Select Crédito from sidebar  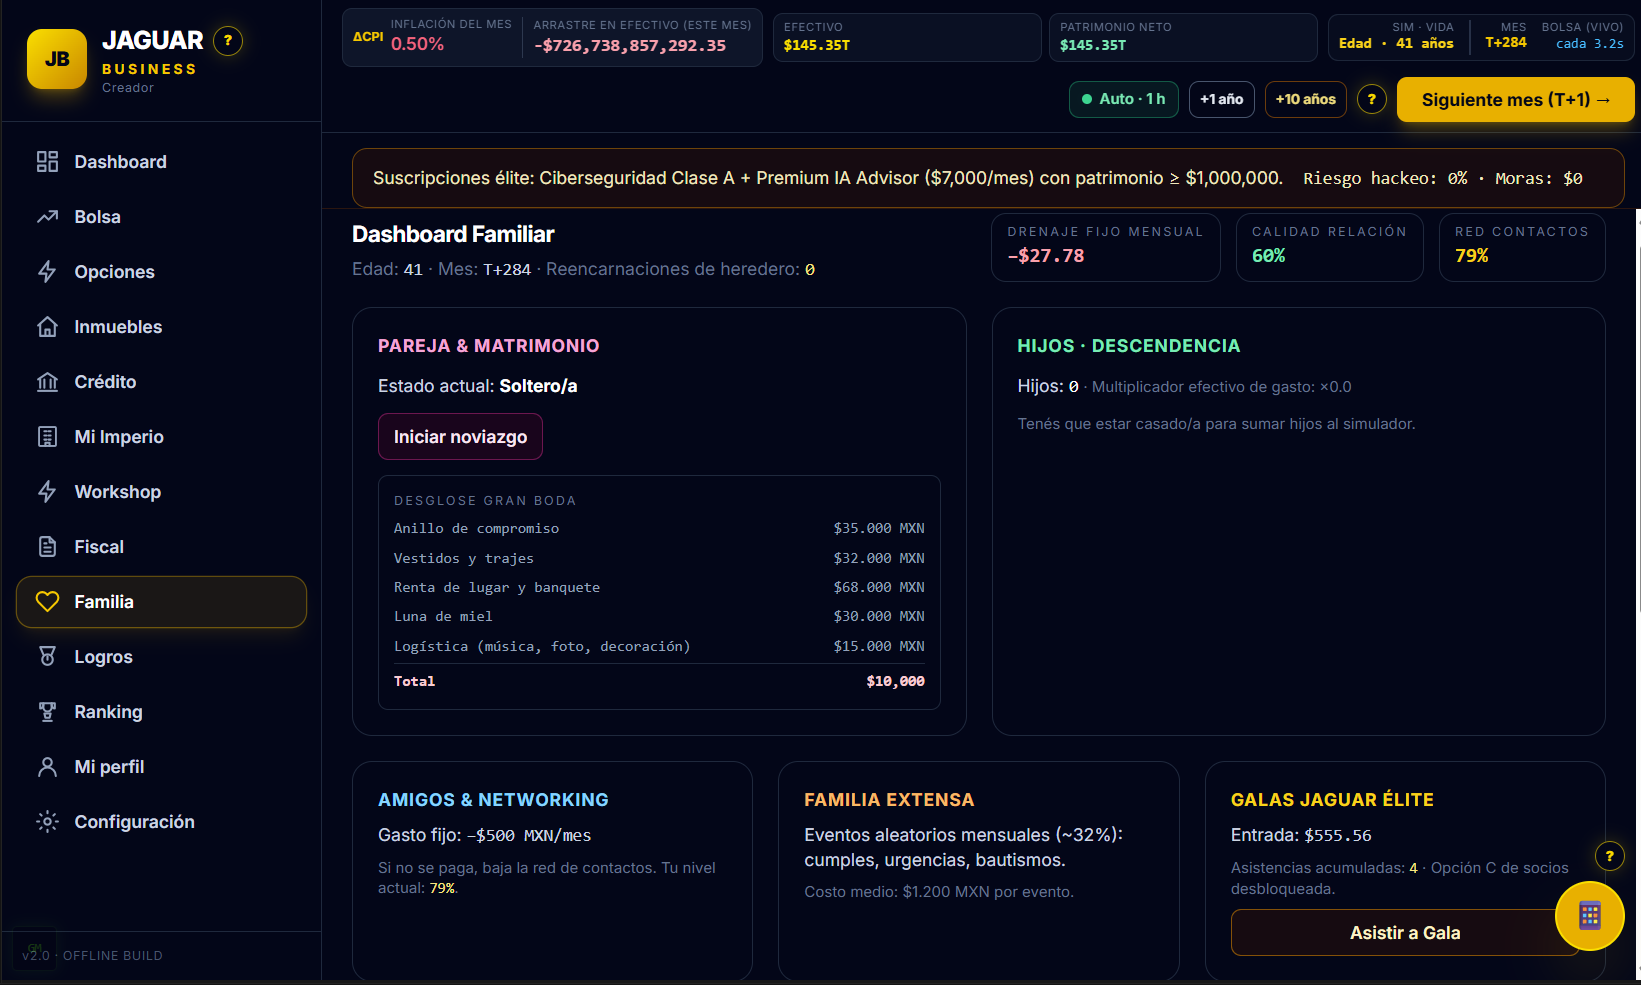(x=161, y=382)
